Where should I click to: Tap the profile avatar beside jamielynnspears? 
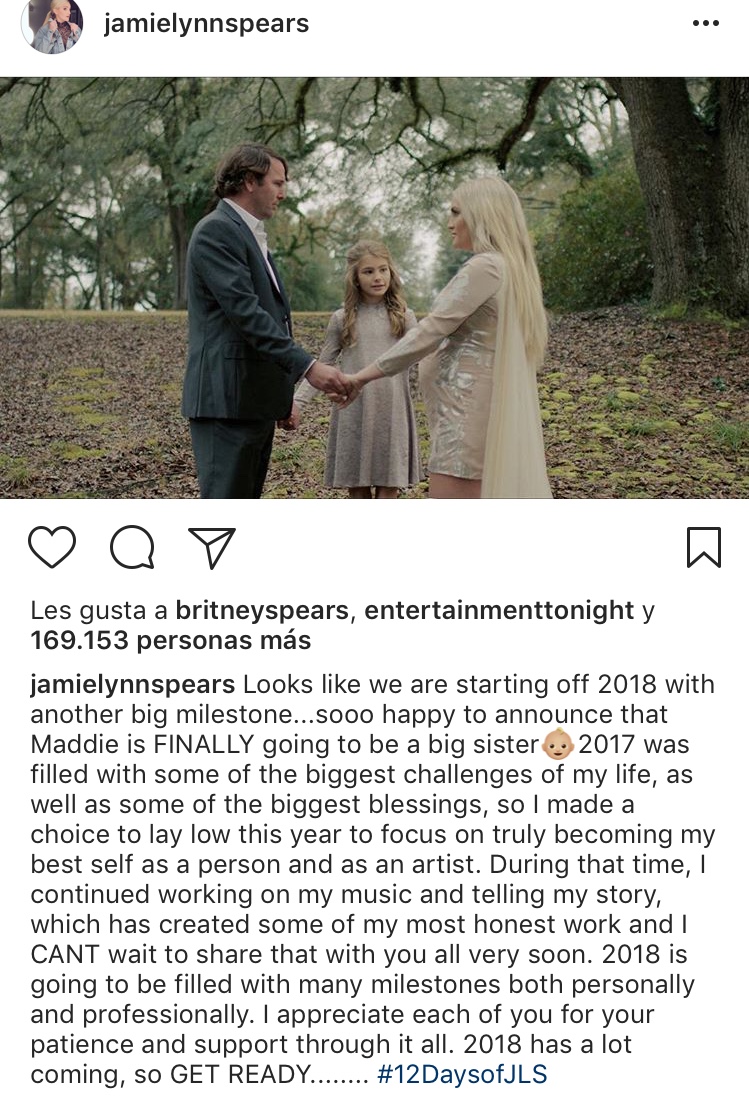click(51, 26)
